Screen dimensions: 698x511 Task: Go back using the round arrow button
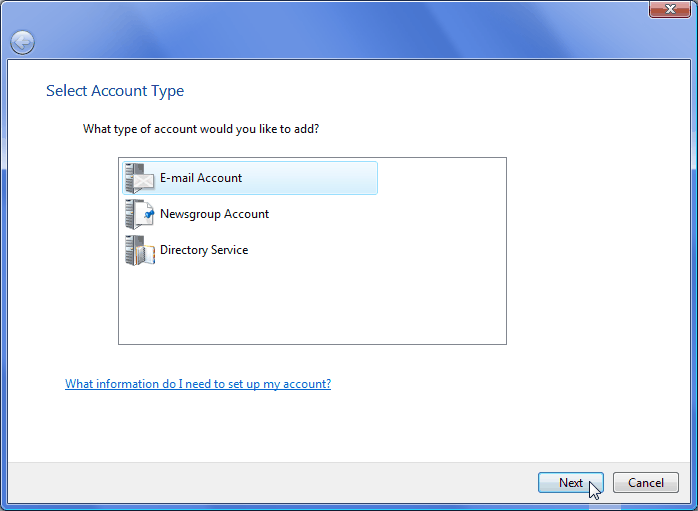[x=22, y=43]
